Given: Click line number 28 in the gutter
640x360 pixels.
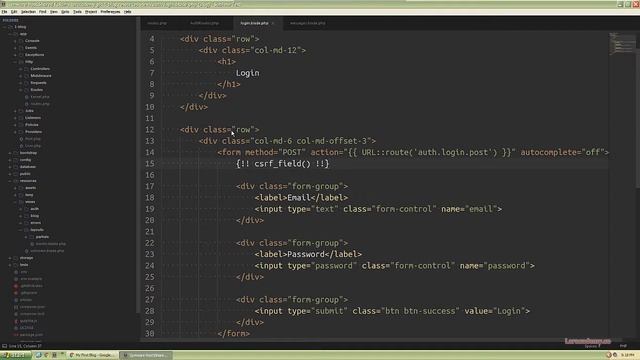Looking at the screenshot, I should tap(150, 311).
